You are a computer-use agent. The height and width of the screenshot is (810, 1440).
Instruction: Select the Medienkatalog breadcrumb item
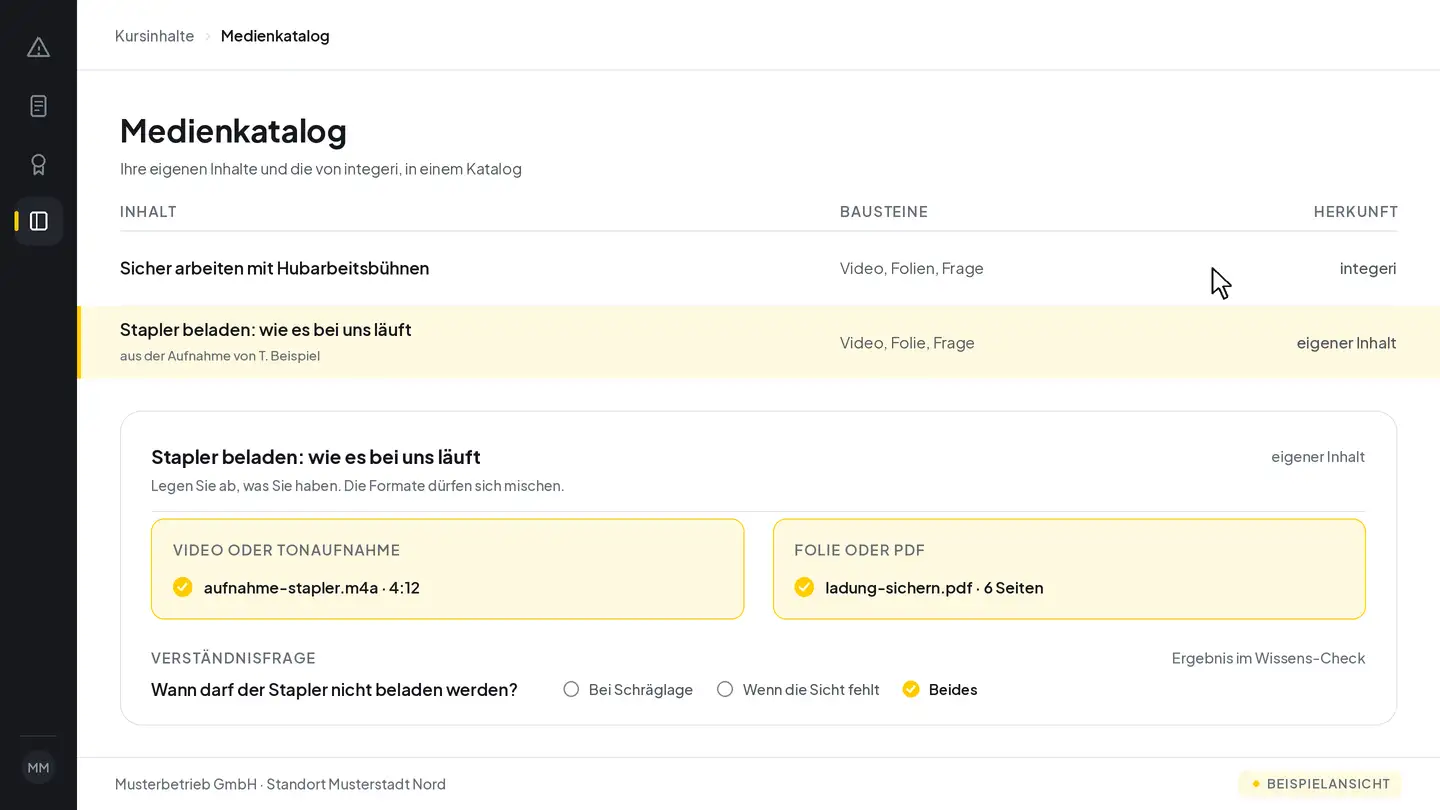[x=275, y=36]
